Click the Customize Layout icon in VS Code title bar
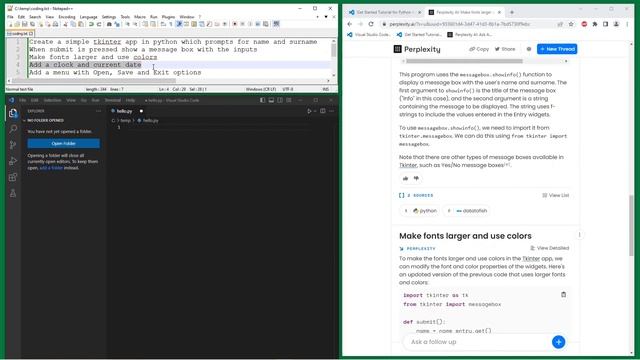The width and height of the screenshot is (640, 360). coord(289,100)
